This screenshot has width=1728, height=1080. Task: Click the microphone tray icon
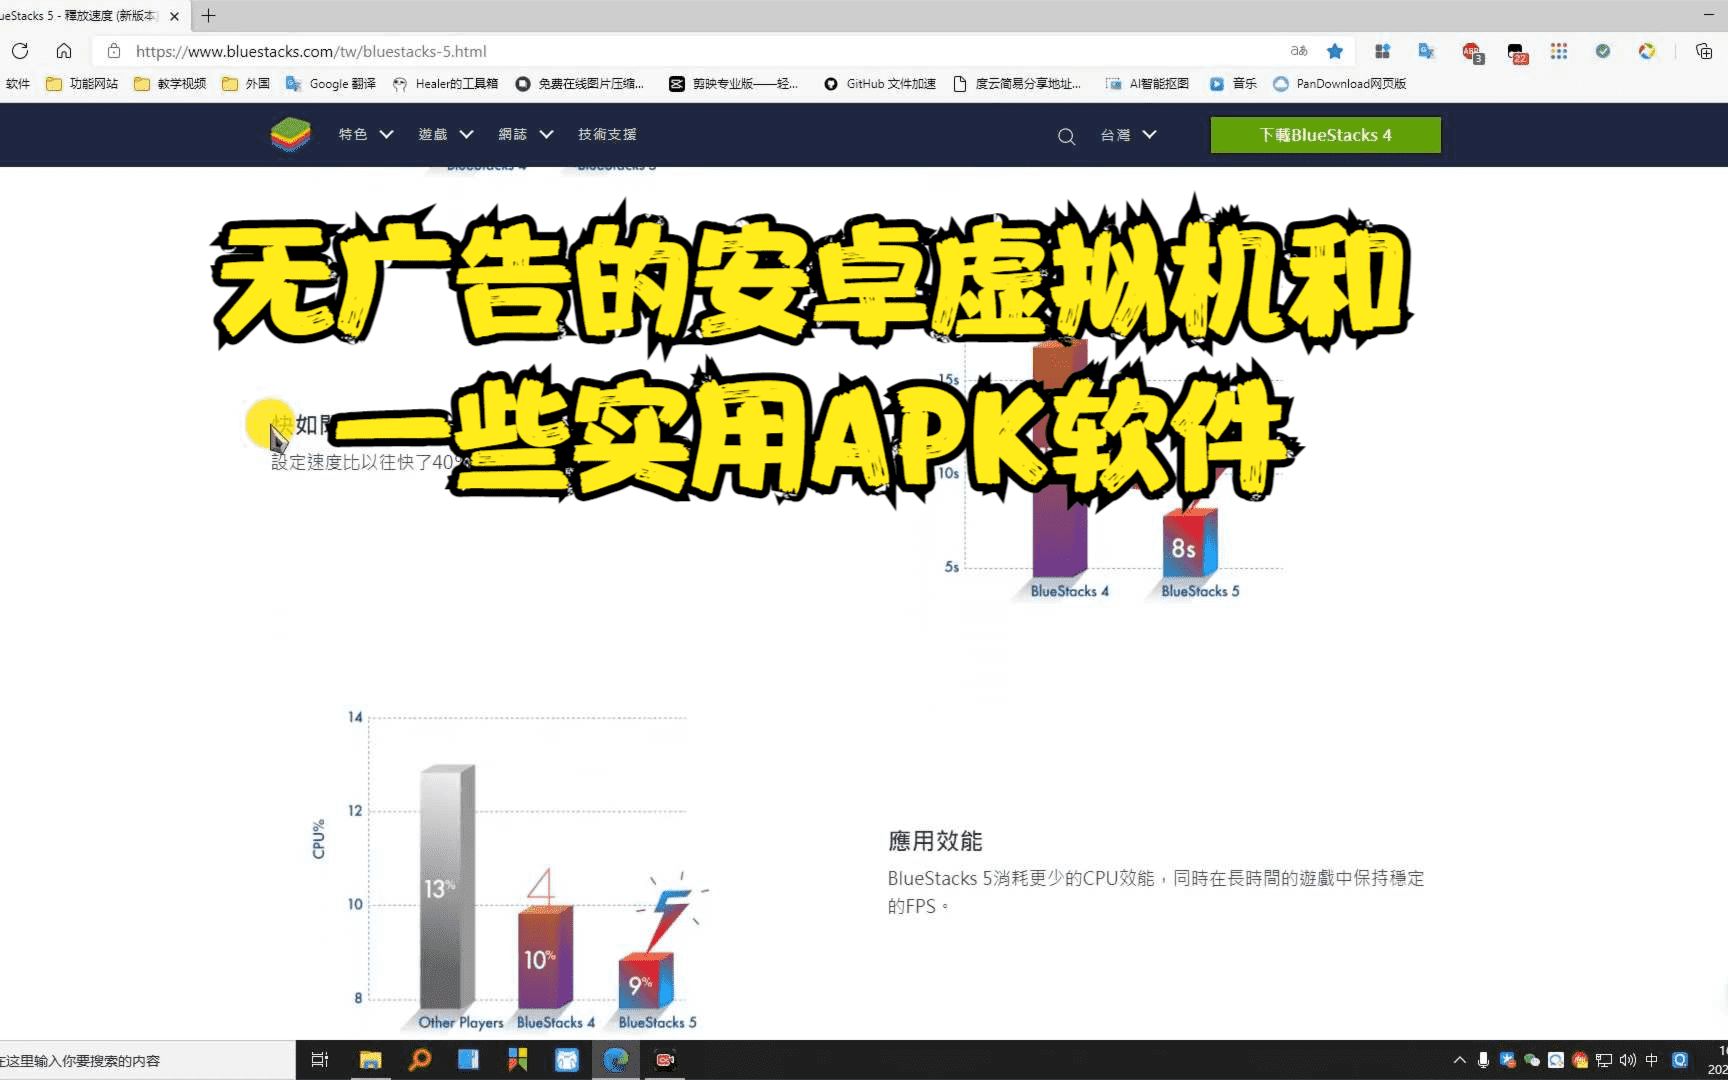pos(1483,1060)
